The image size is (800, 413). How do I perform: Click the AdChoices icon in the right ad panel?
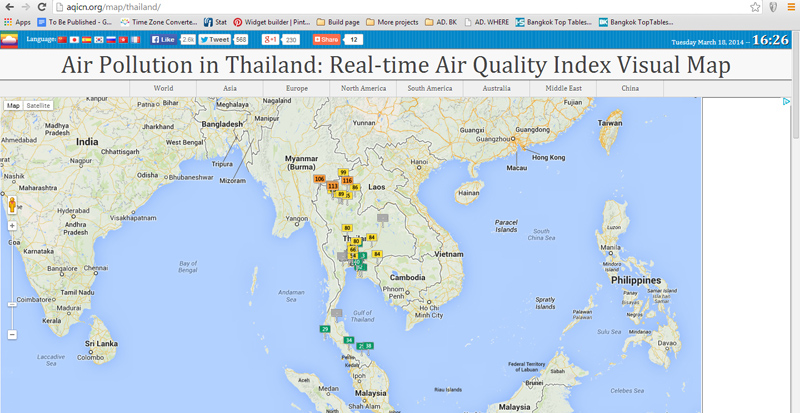point(787,102)
